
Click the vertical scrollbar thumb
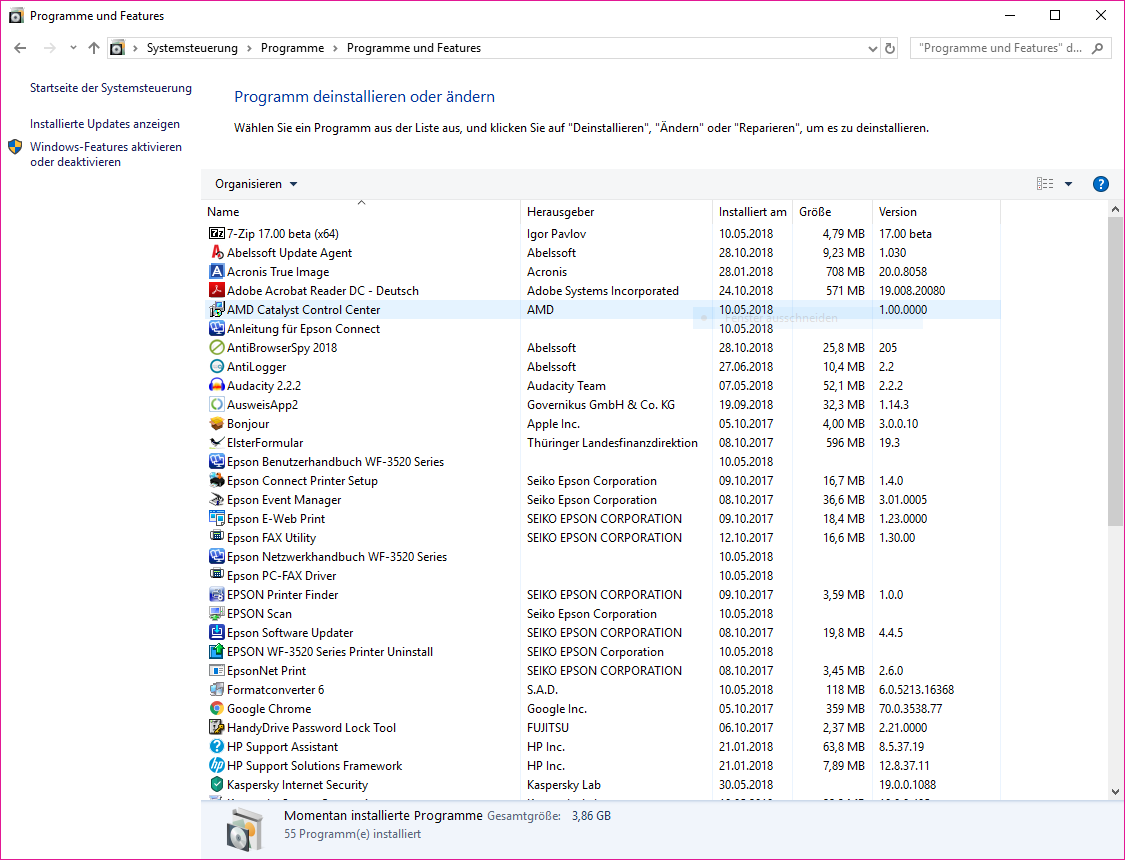1115,373
